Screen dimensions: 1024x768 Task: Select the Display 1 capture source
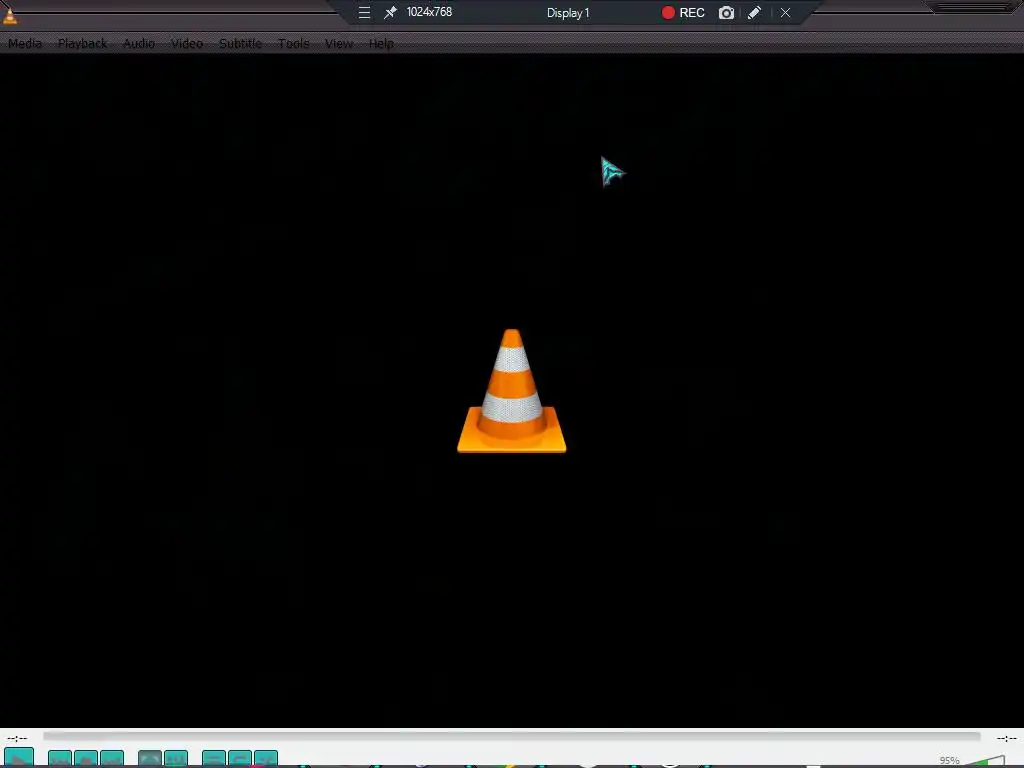point(568,12)
